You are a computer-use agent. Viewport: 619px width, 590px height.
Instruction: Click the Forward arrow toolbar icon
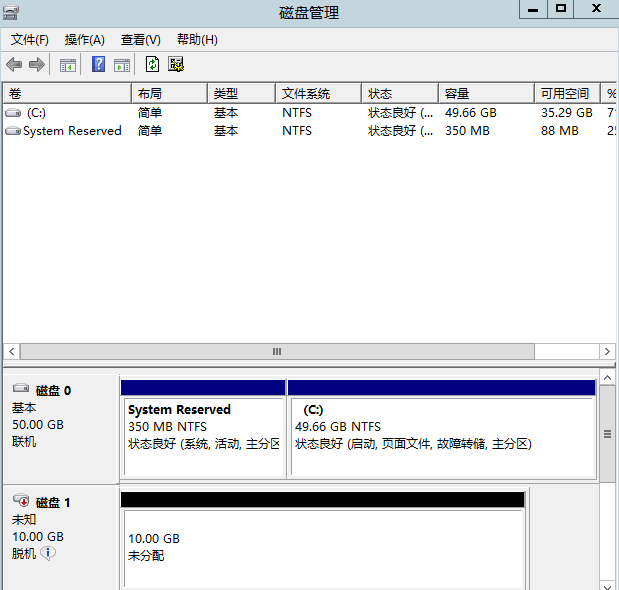pos(37,64)
